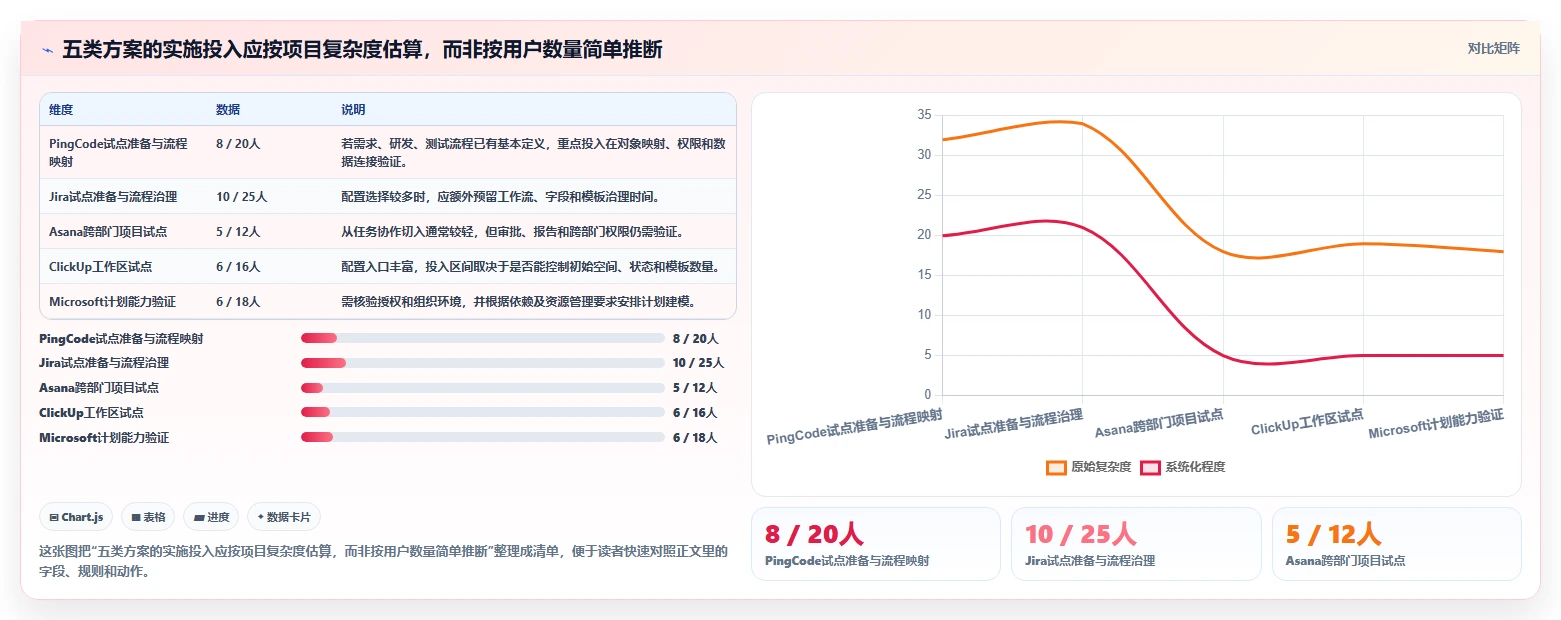Click the ClickUp progress bar
1561x620 pixels.
coord(483,412)
